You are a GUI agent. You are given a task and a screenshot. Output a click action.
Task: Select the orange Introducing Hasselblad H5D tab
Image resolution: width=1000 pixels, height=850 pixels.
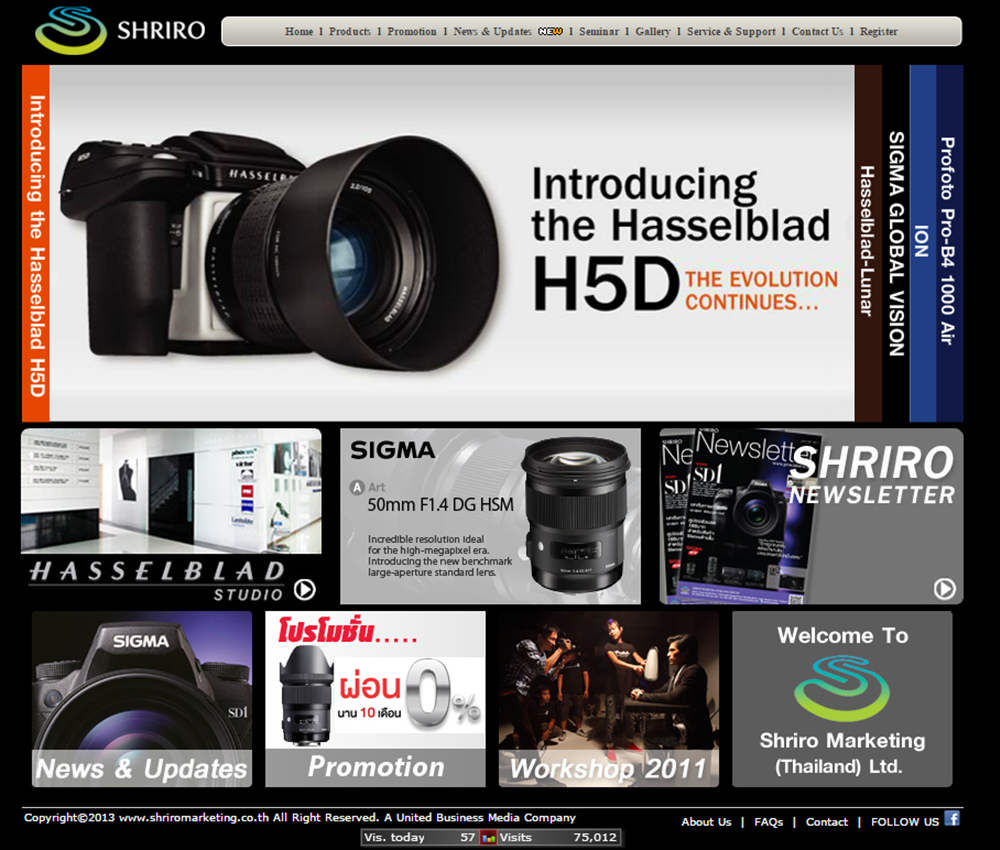36,243
